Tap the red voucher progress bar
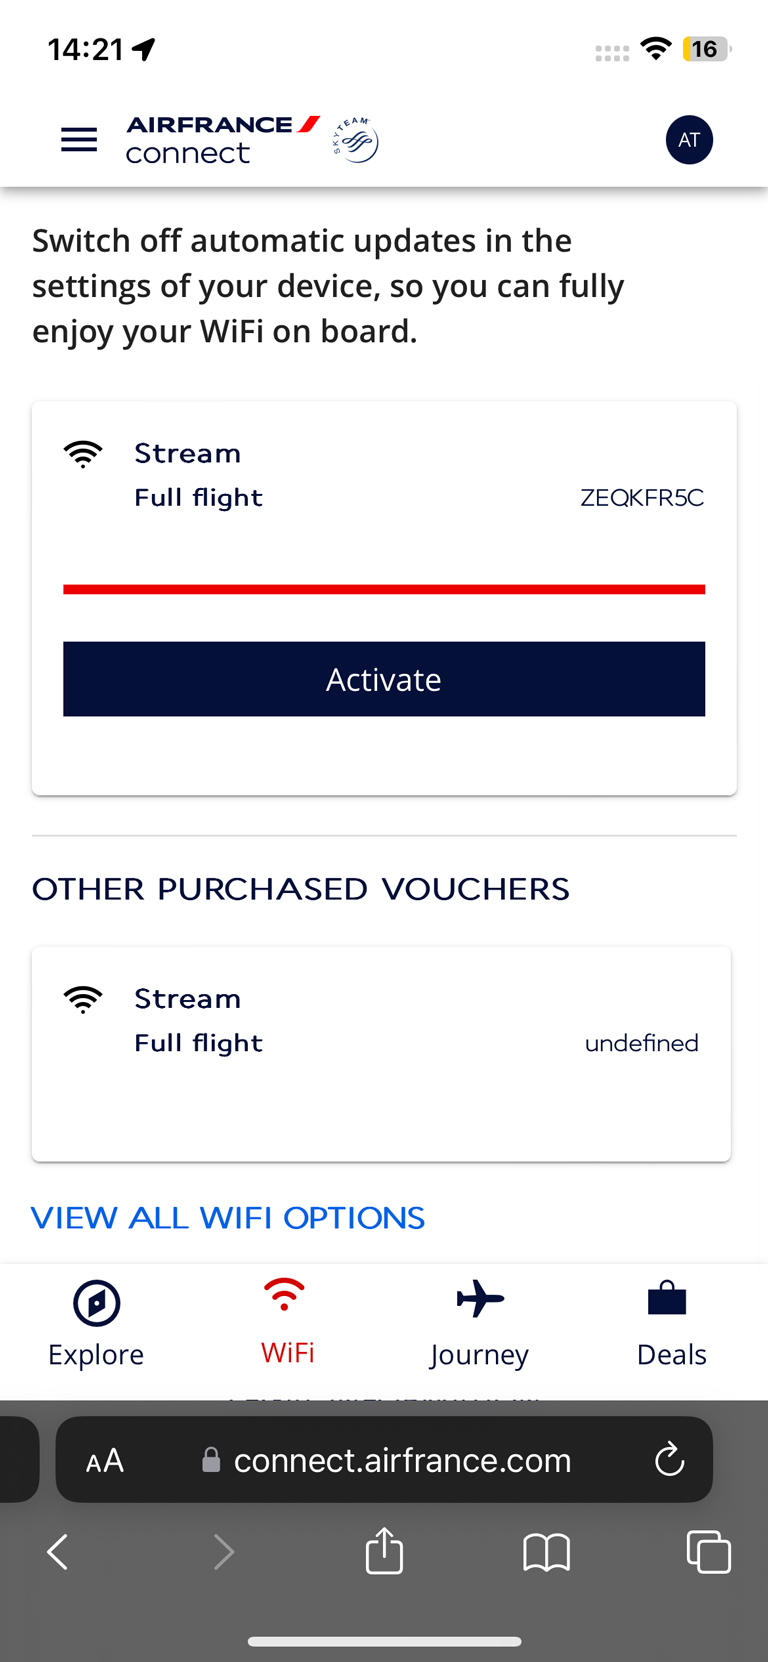 (x=384, y=590)
